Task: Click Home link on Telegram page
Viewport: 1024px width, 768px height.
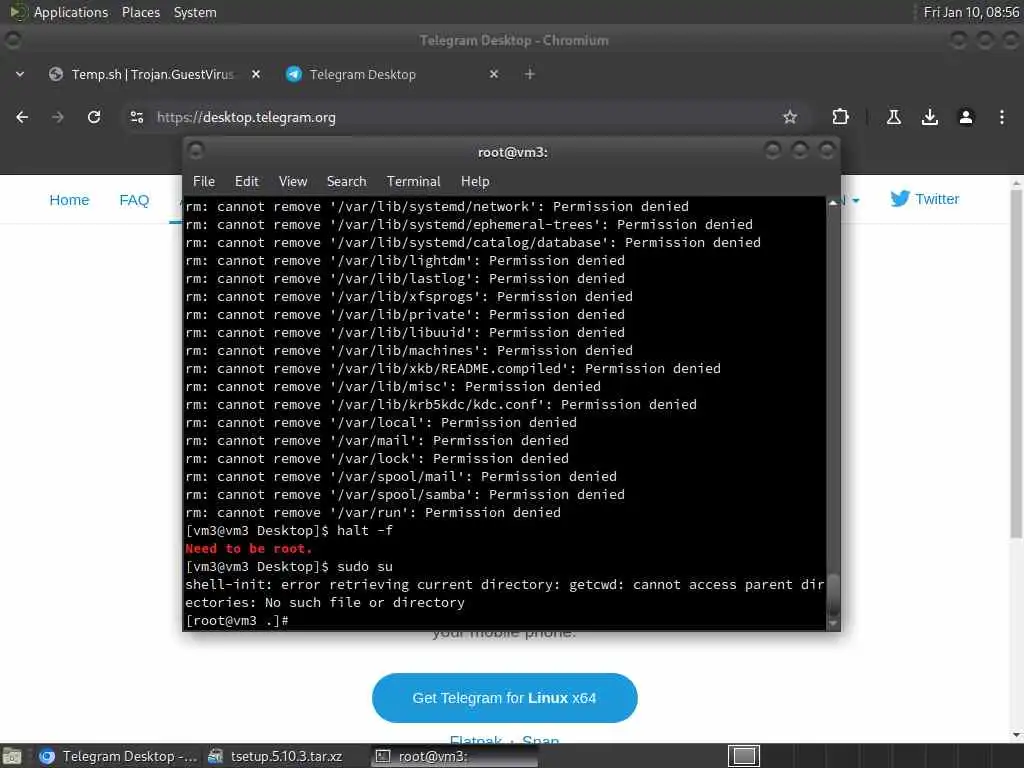Action: point(69,200)
